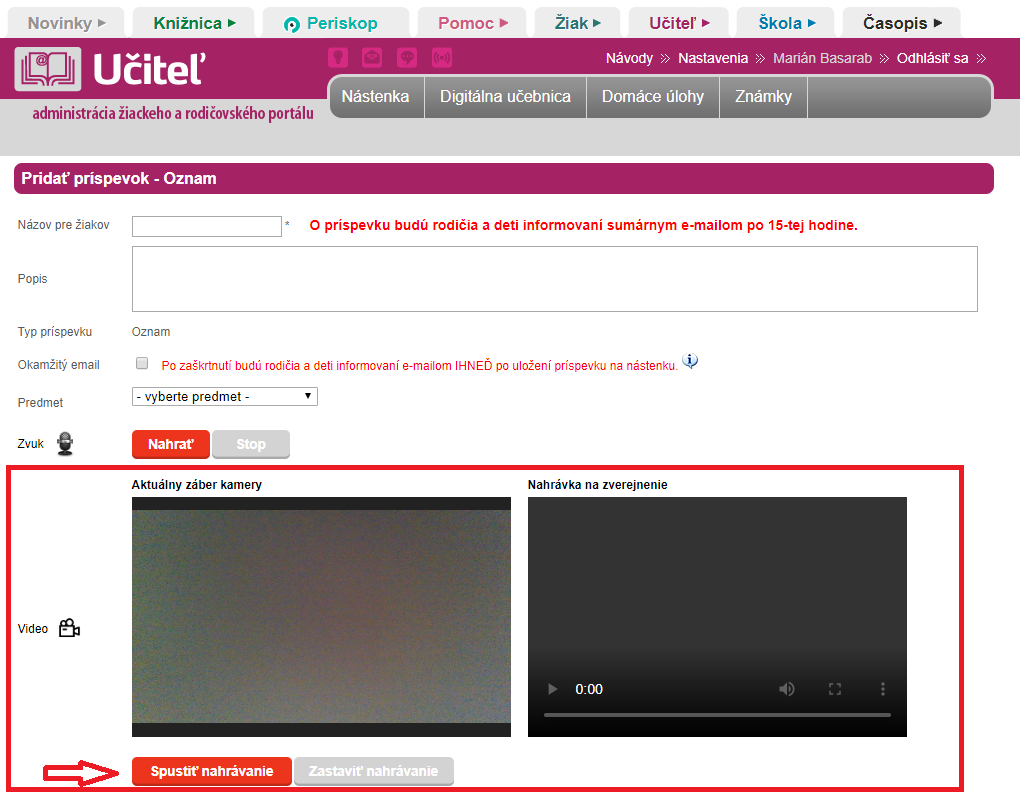Click the Zastaviť nahrávanie button
Viewport: 1020px width, 793px height.
click(x=373, y=772)
